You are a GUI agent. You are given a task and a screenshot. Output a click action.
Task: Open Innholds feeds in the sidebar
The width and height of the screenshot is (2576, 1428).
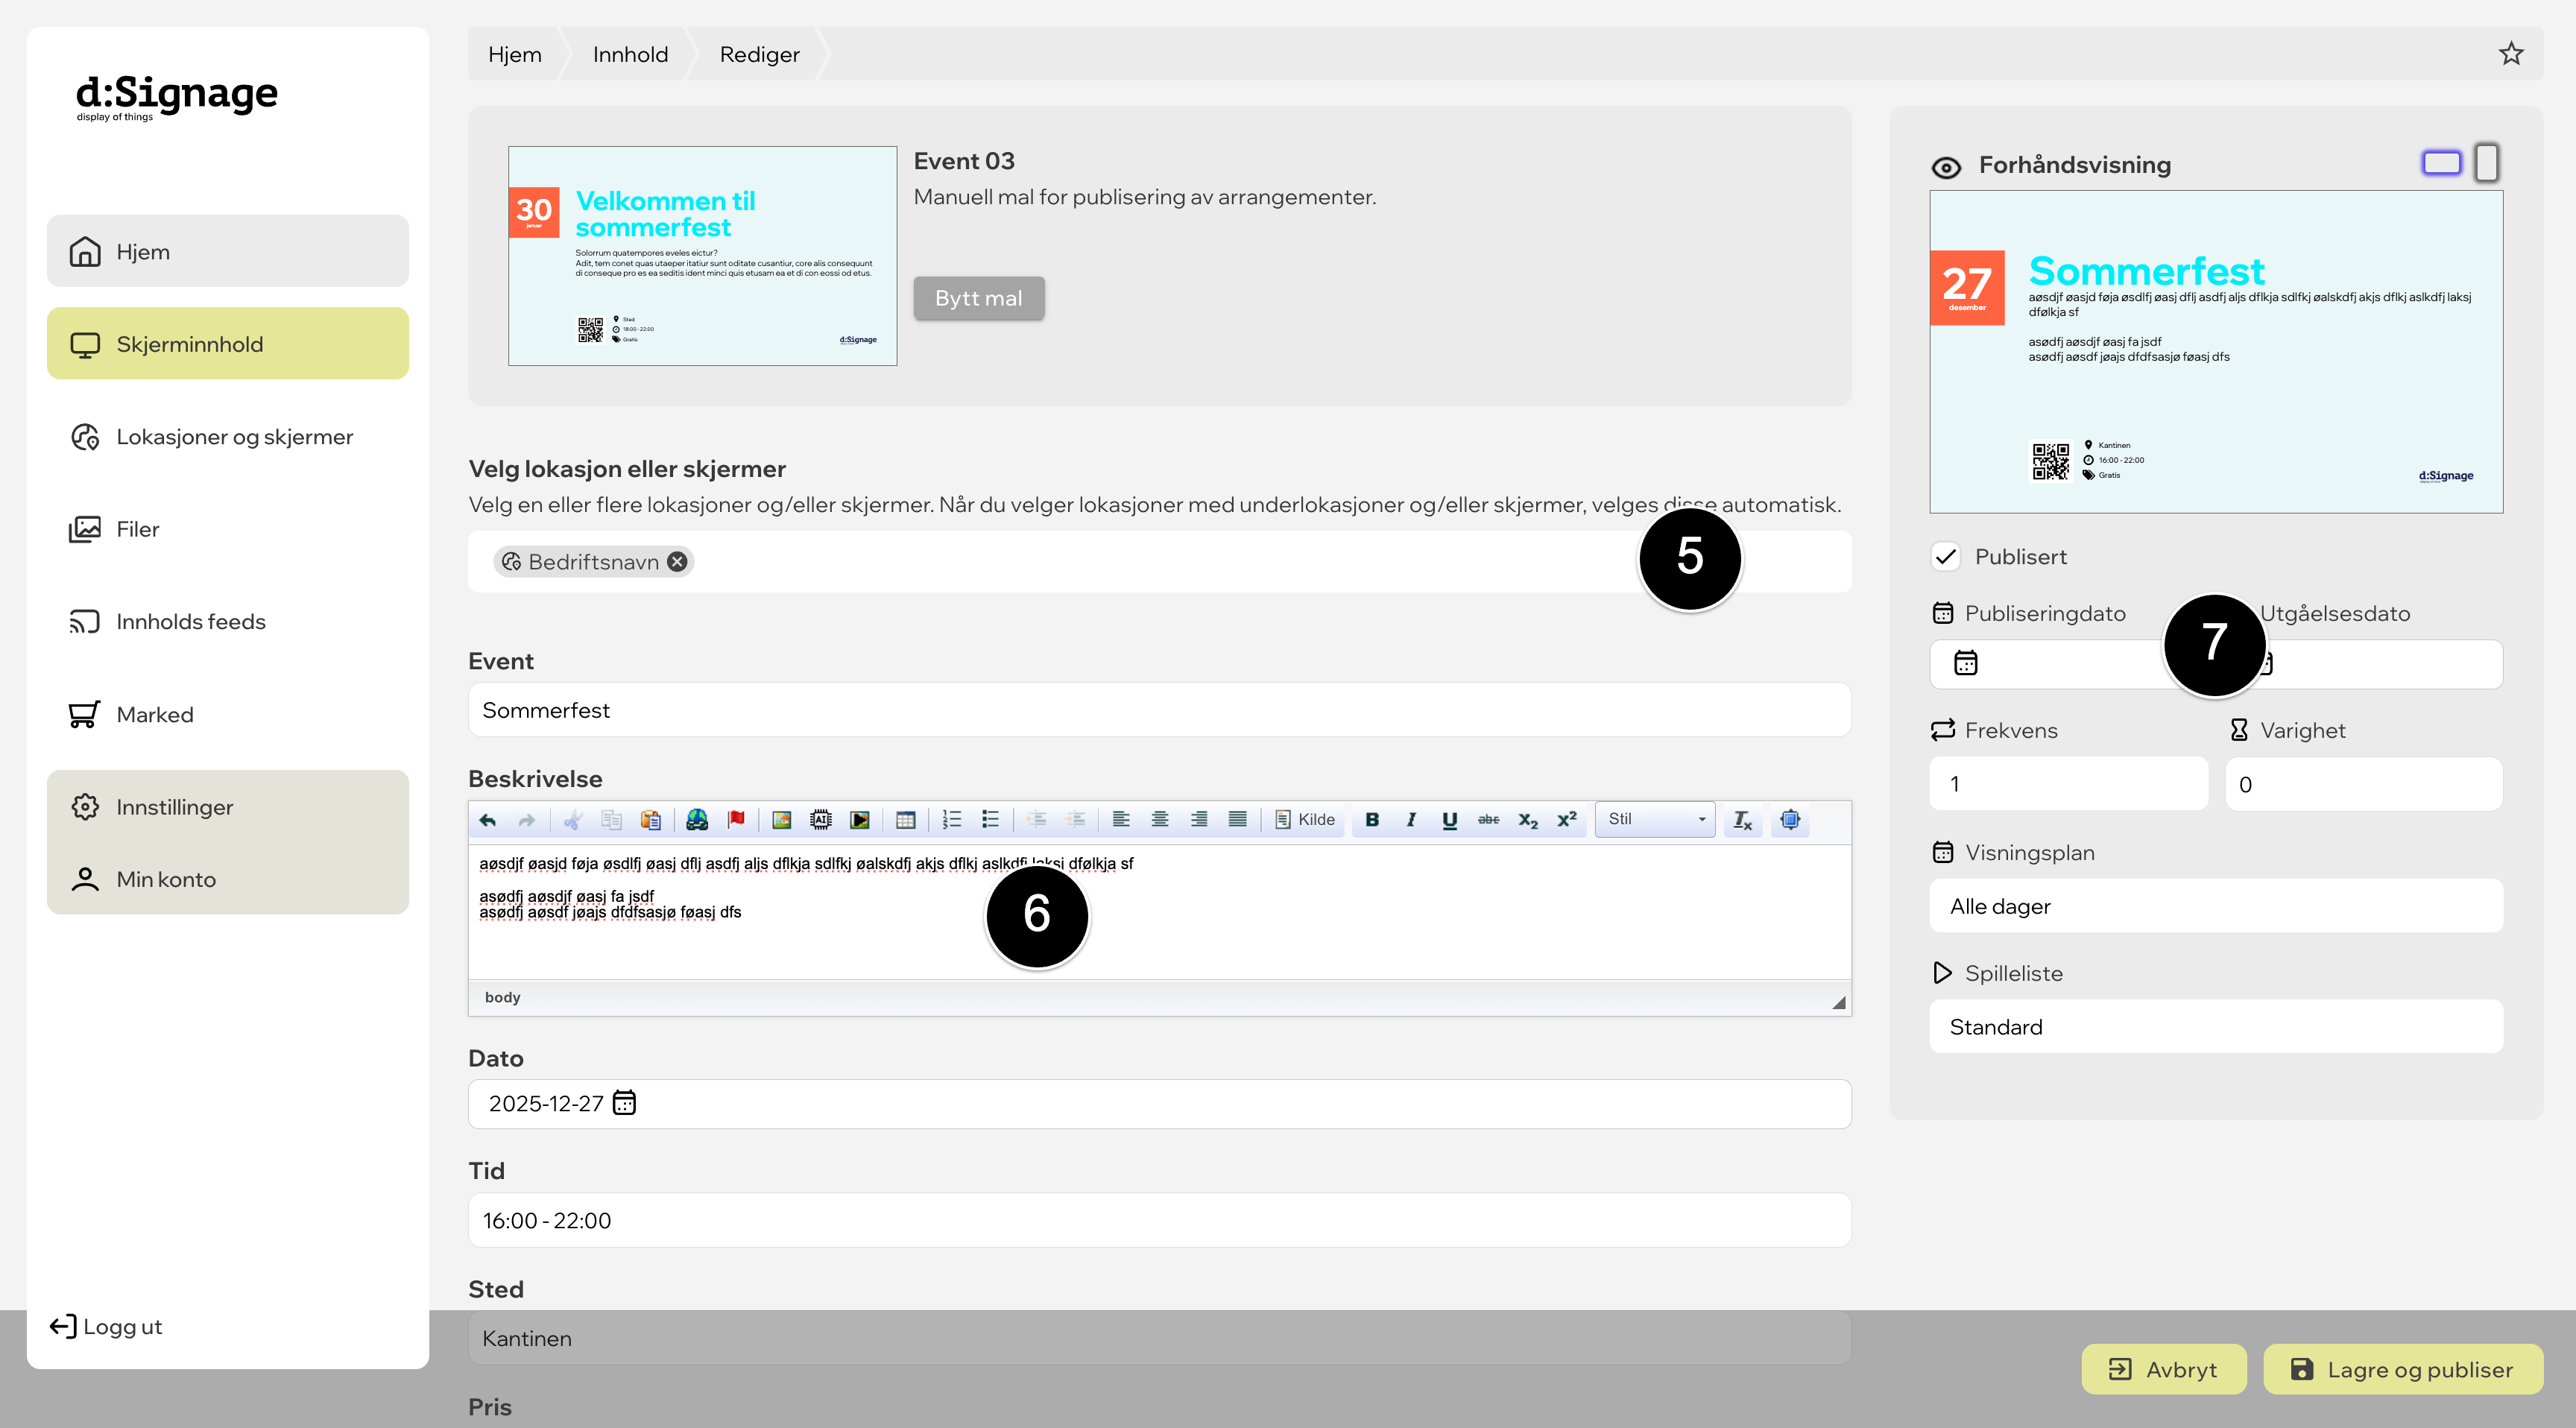tap(228, 621)
